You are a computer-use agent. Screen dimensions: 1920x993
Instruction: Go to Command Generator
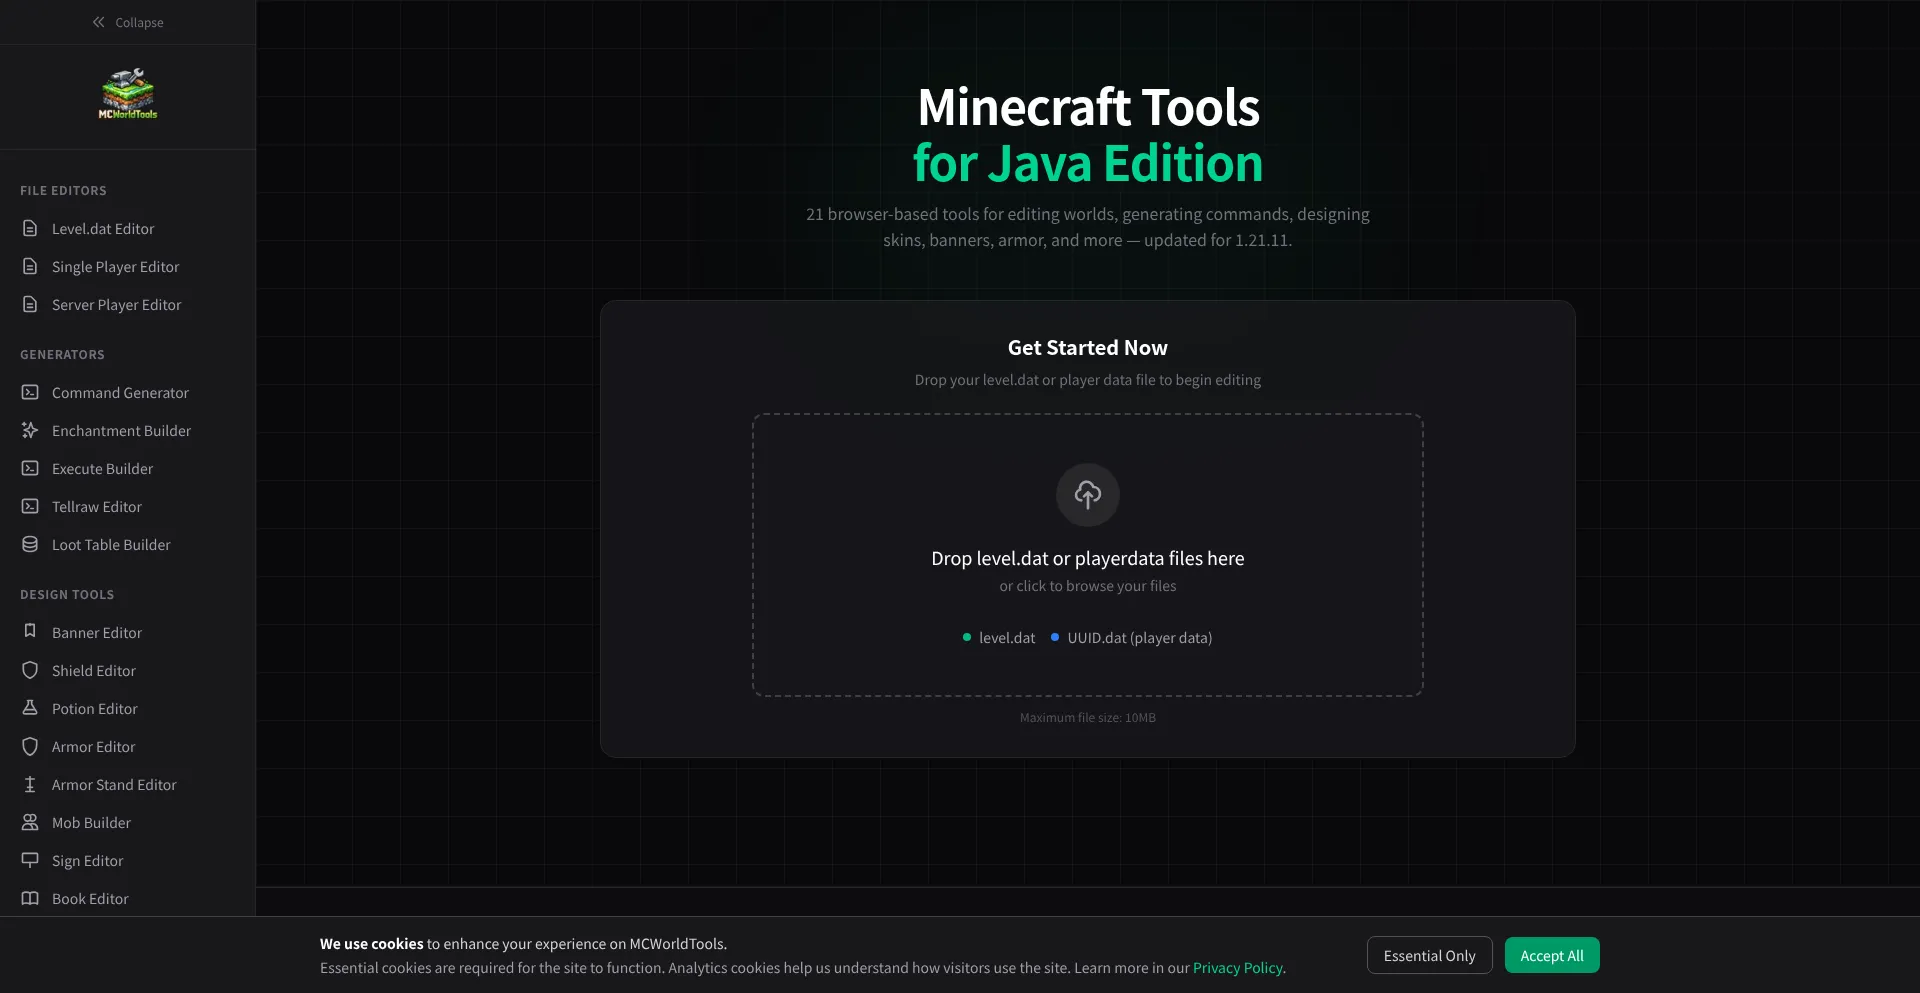point(128,393)
